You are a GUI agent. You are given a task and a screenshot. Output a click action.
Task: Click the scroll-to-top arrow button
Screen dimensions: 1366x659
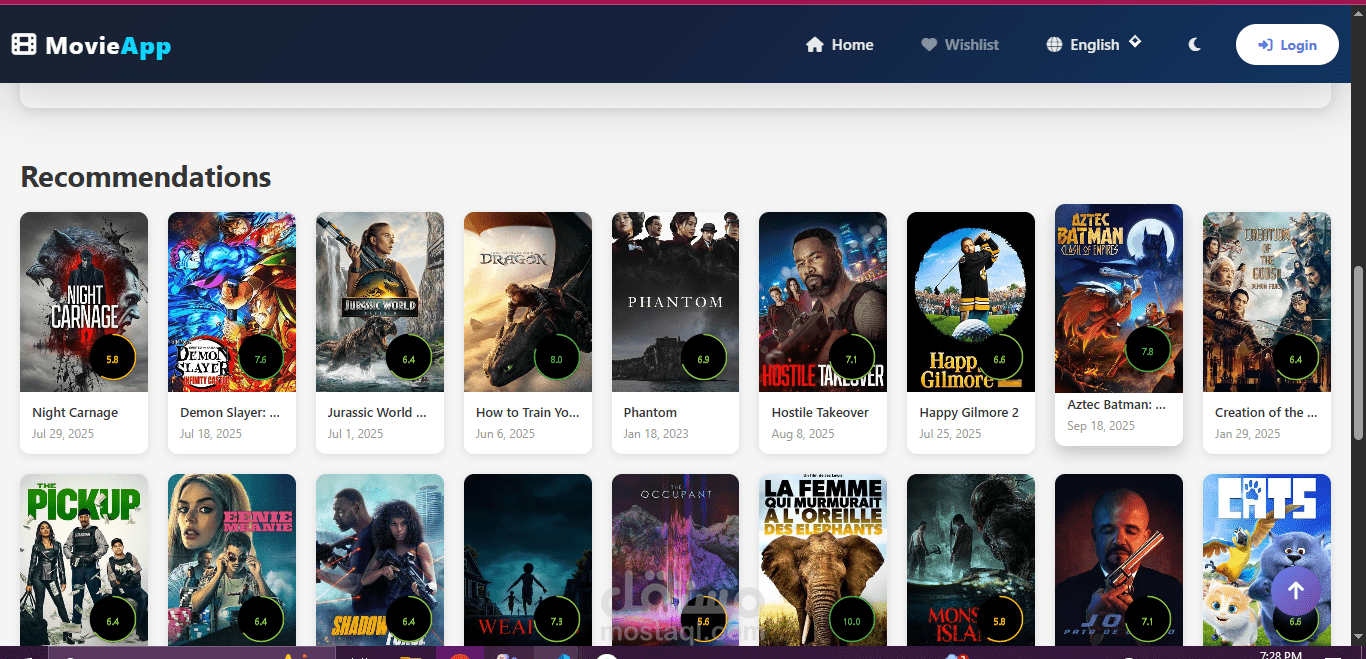click(x=1295, y=591)
